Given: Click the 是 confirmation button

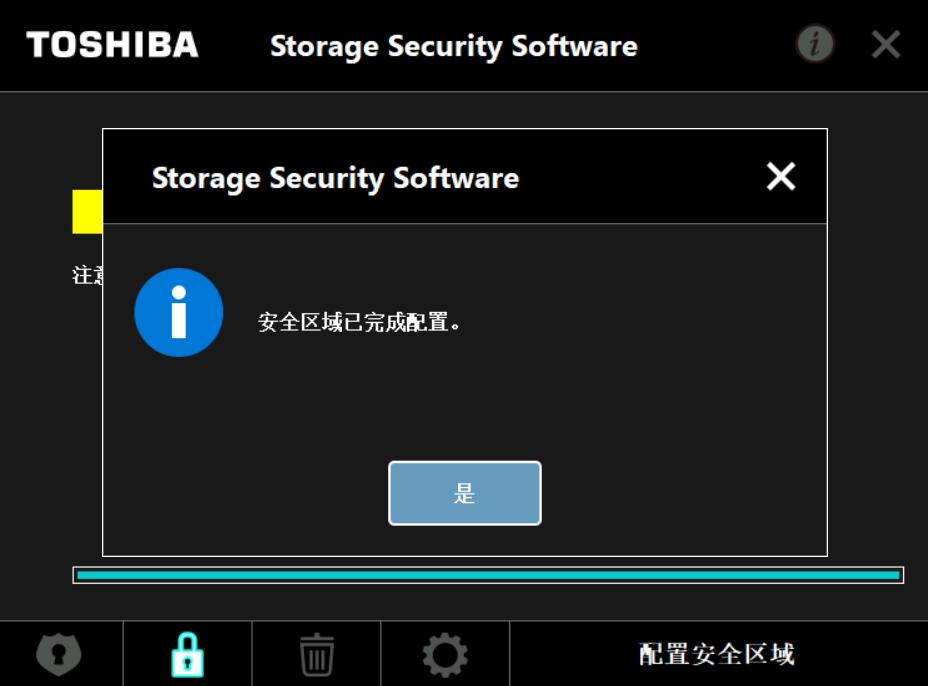Looking at the screenshot, I should [464, 493].
